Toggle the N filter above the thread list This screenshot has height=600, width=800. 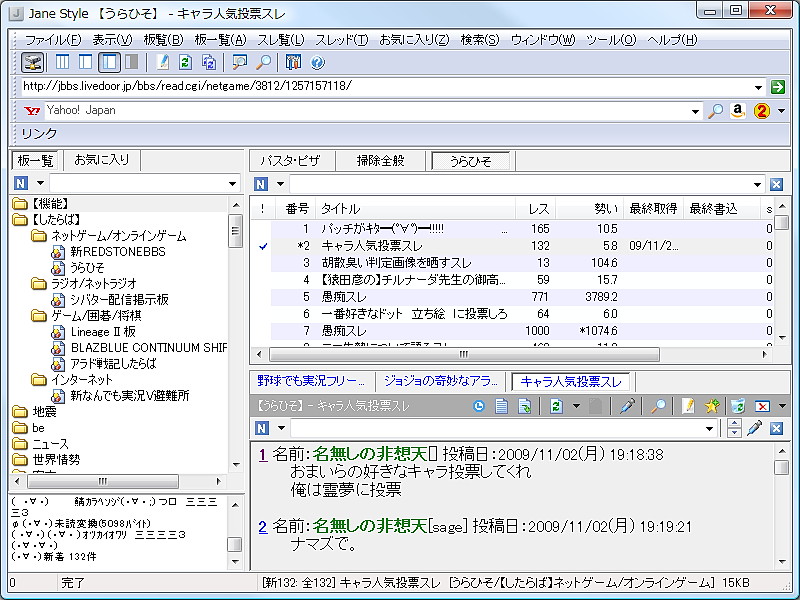coord(263,183)
